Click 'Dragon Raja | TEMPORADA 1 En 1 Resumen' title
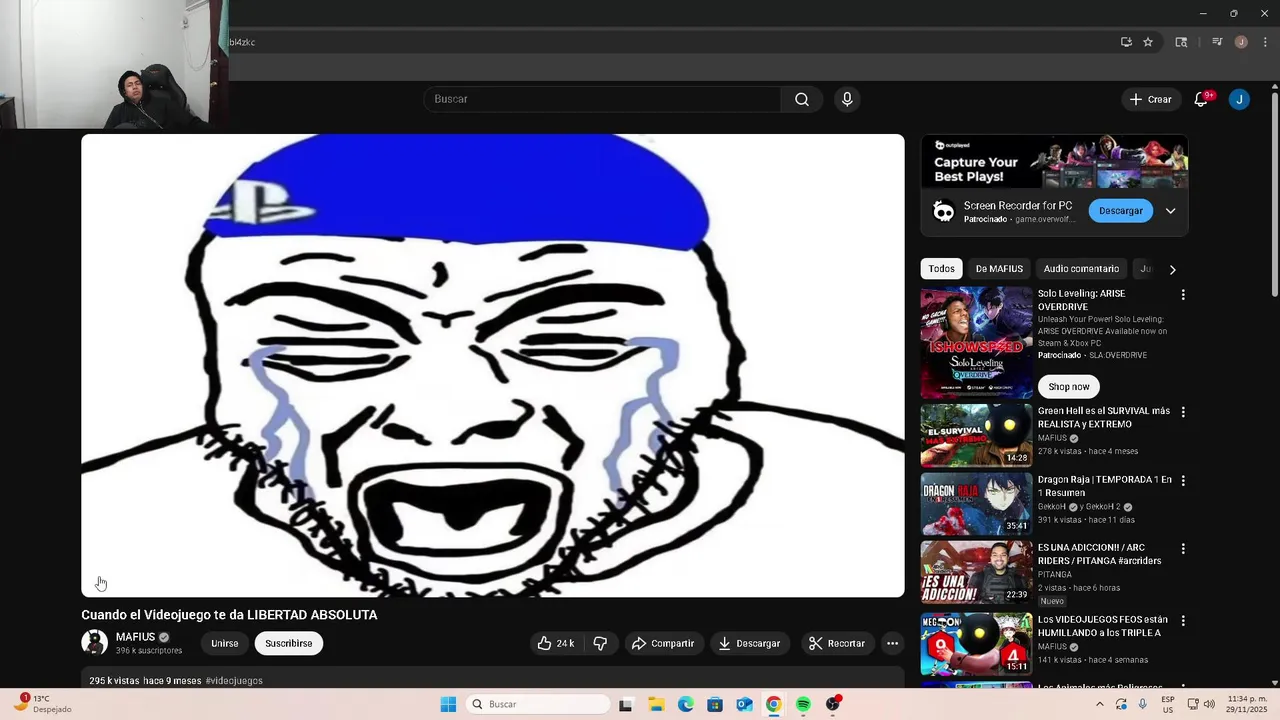This screenshot has height=720, width=1280. coord(1104,487)
